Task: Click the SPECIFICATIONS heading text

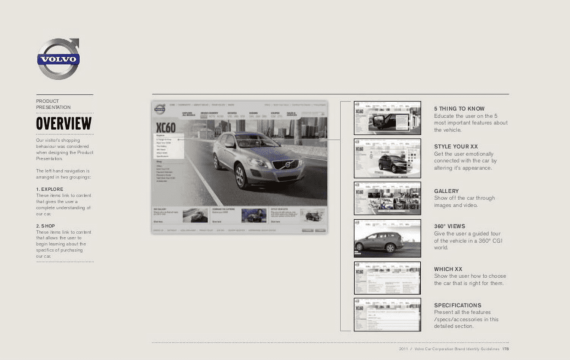Action: [x=457, y=305]
